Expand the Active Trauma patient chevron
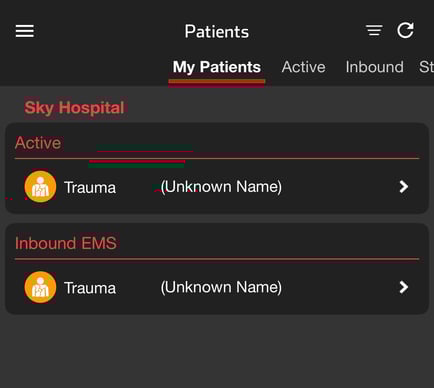434x388 pixels. coord(404,187)
